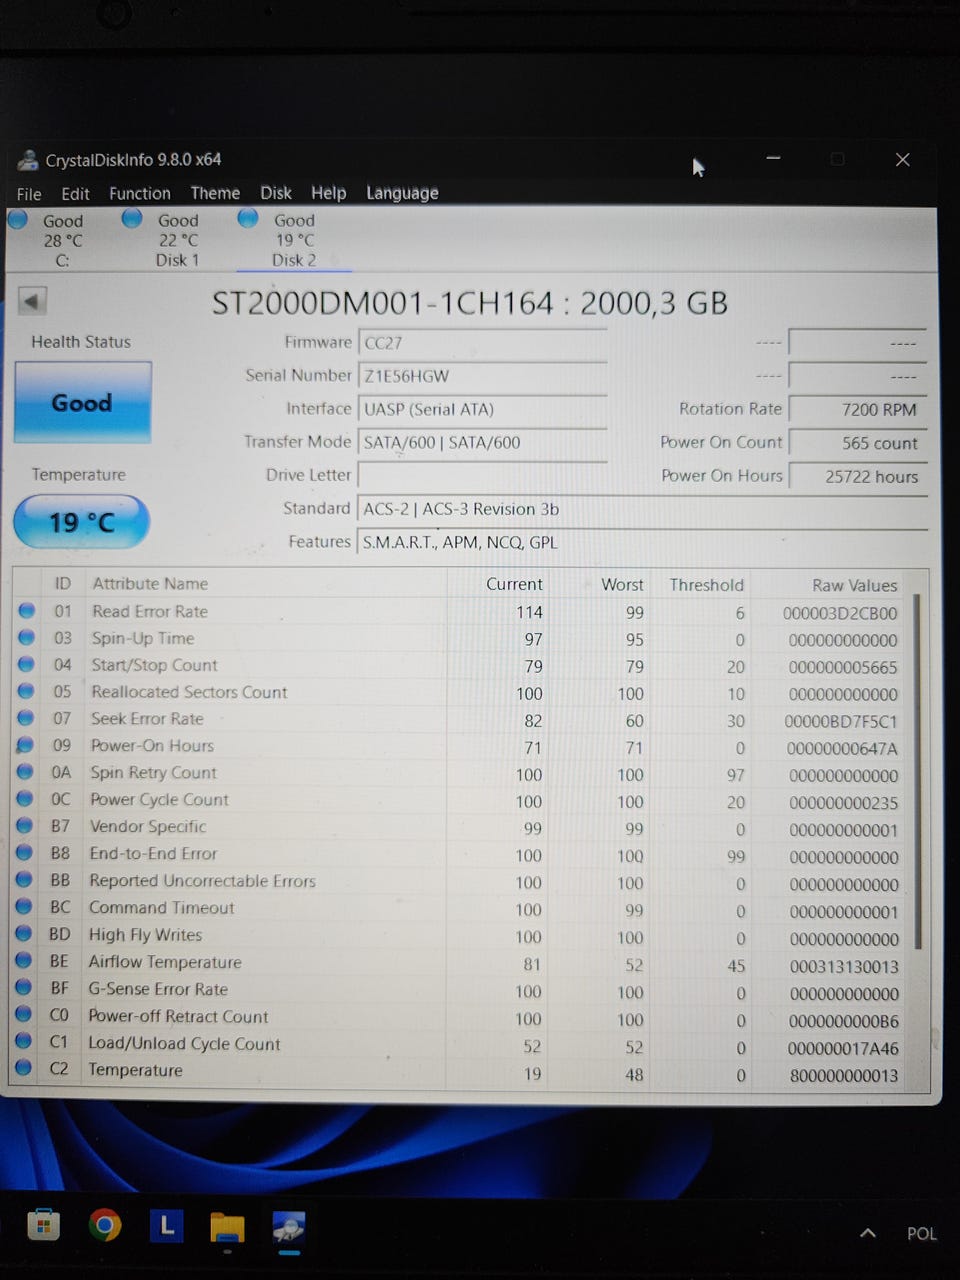Click the Rotation Rate value 7200 RPM
The height and width of the screenshot is (1280, 960).
(x=859, y=409)
